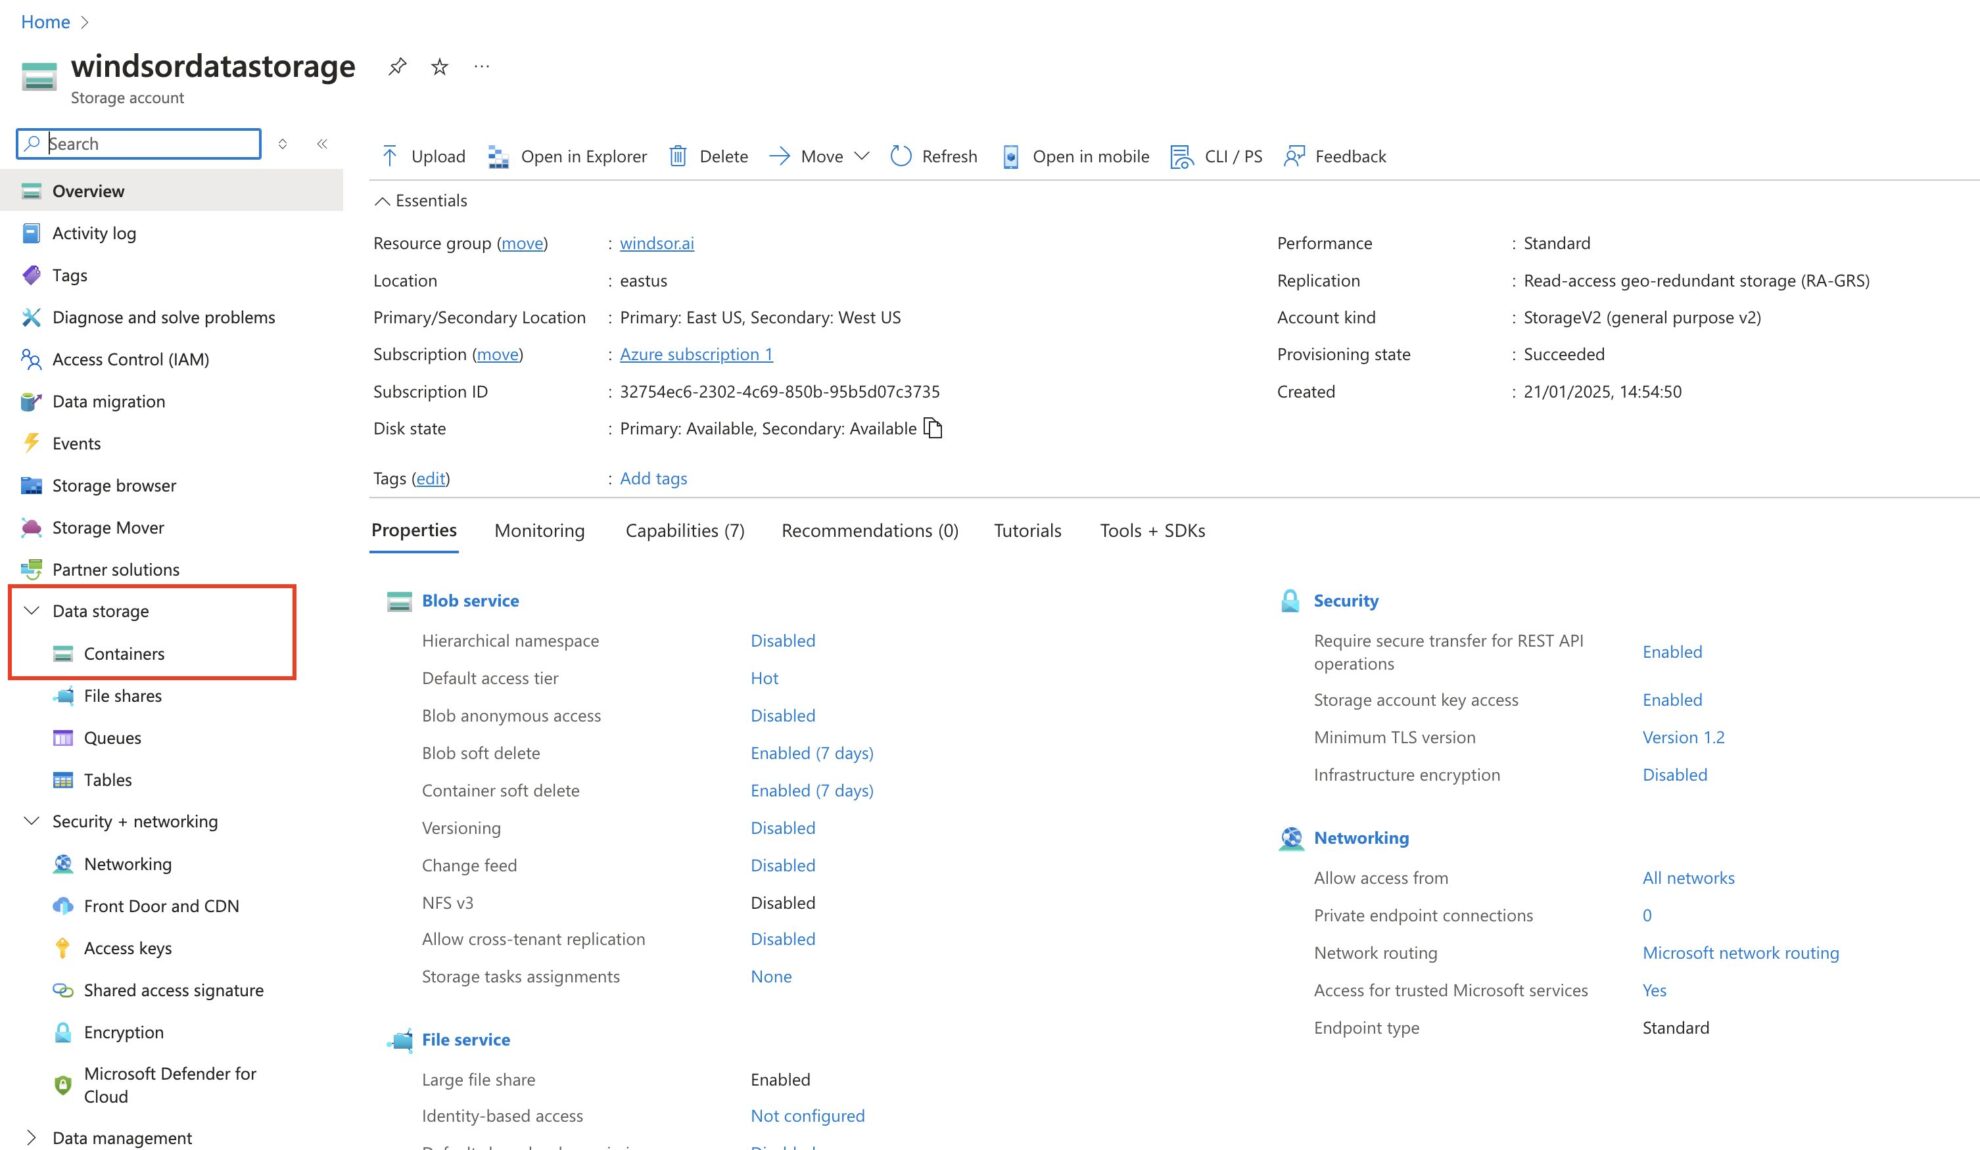The height and width of the screenshot is (1150, 1980).
Task: Click move link beside Resource group
Action: pos(522,243)
